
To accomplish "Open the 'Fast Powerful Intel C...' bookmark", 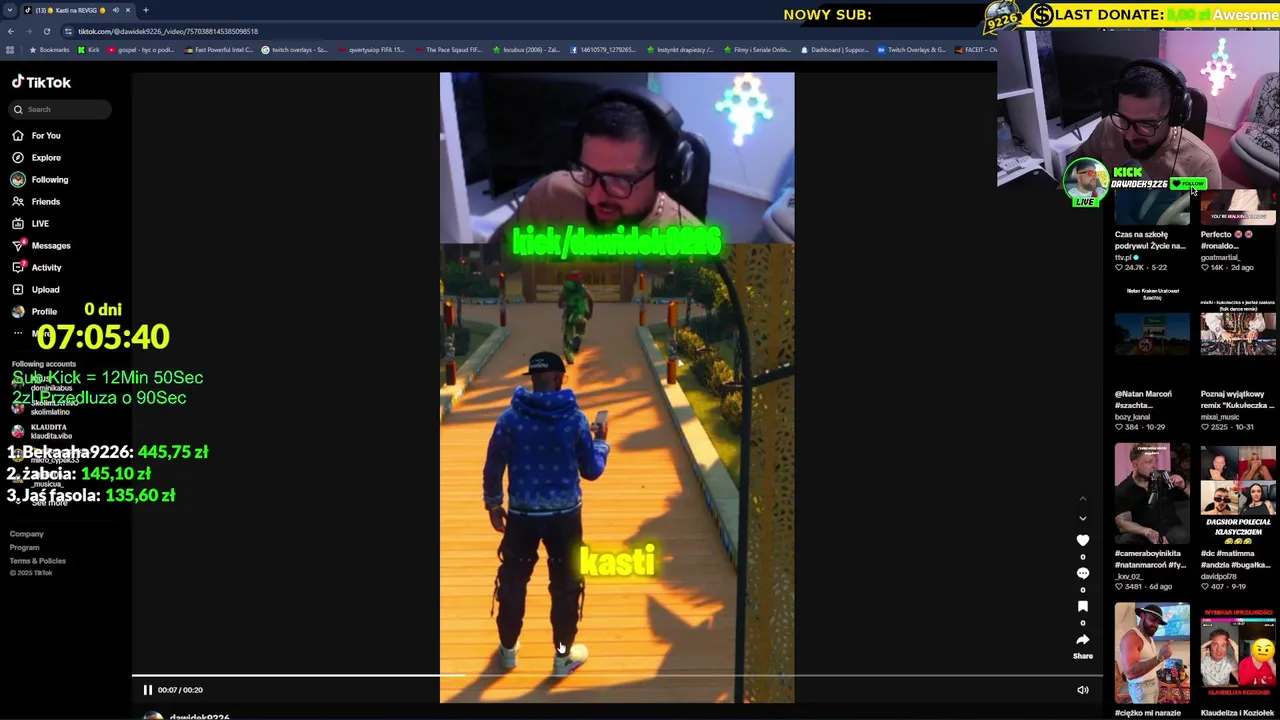I will click(x=218, y=49).
